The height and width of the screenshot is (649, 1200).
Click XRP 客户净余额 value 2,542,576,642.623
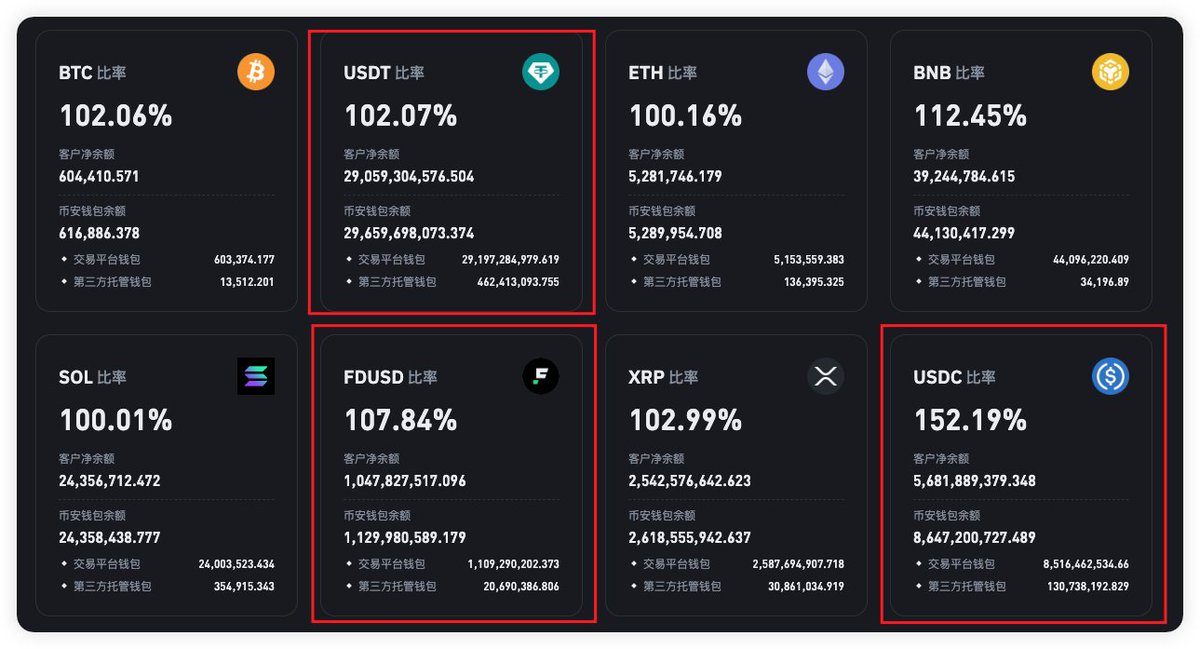pos(690,480)
